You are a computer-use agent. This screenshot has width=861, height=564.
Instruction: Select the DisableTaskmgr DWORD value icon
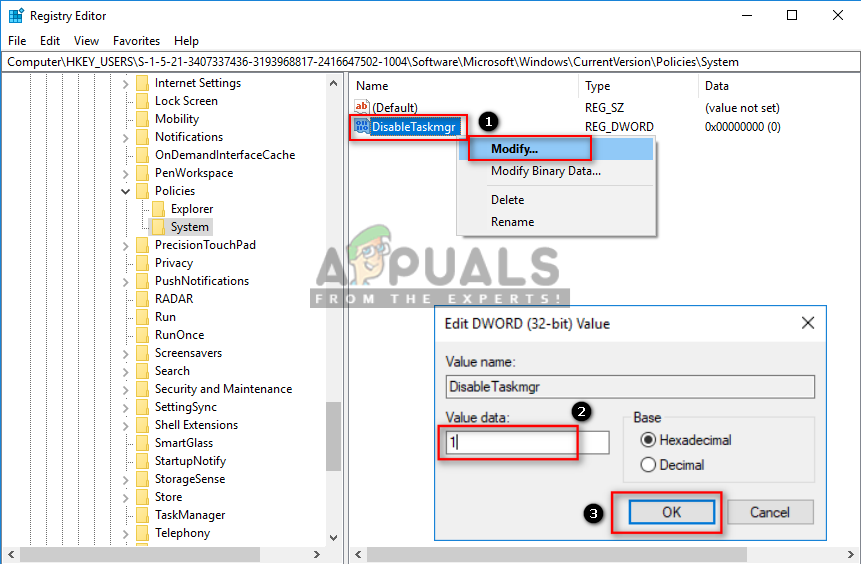[362, 126]
